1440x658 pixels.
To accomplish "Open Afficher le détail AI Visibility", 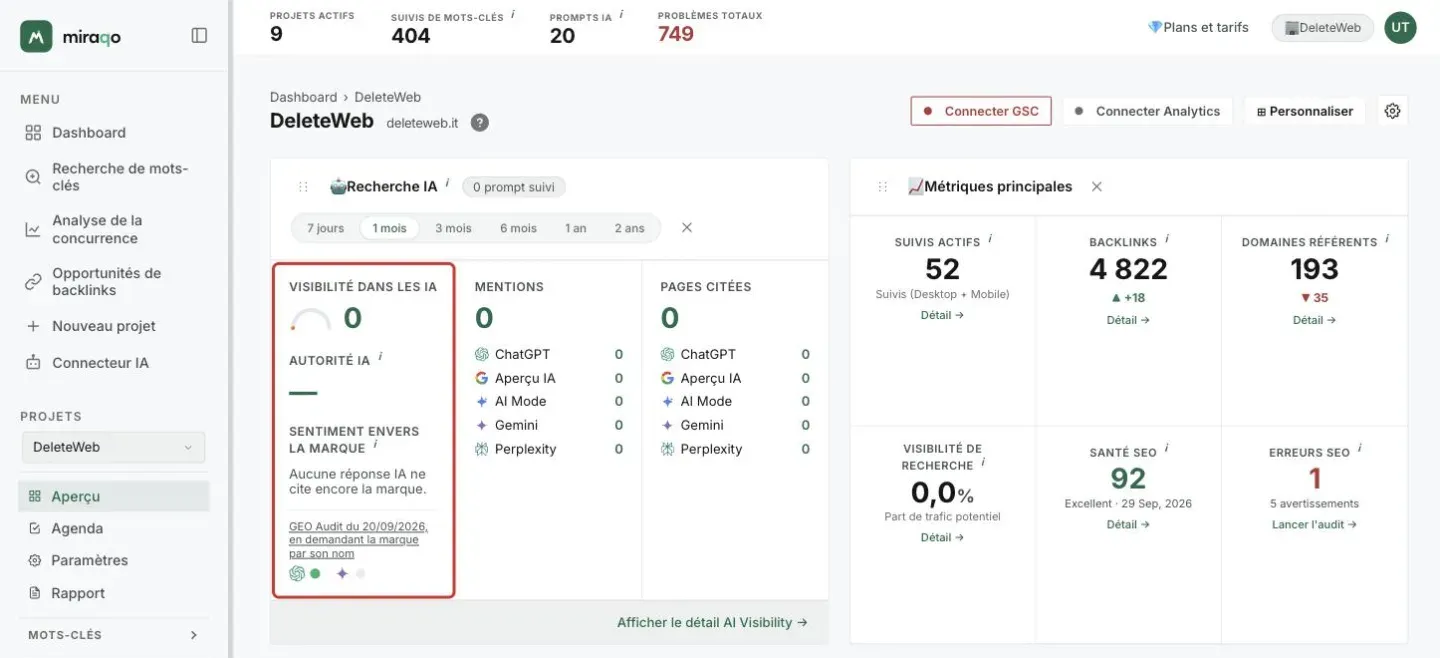I will (x=712, y=622).
